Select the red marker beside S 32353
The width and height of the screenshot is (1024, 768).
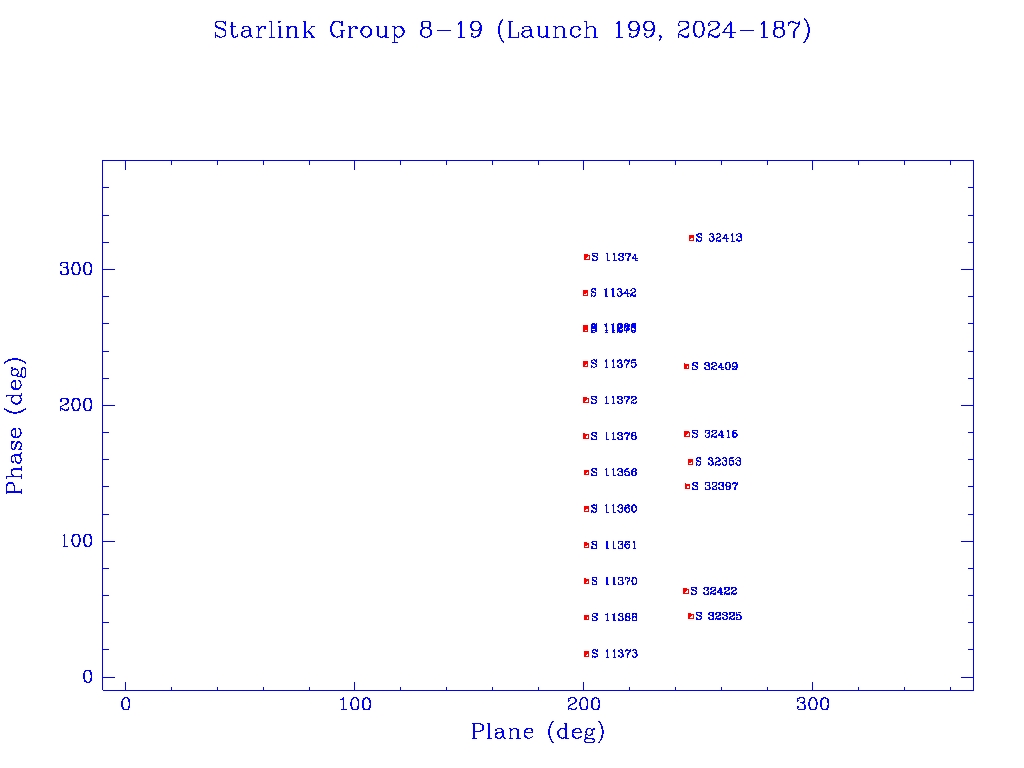point(690,462)
